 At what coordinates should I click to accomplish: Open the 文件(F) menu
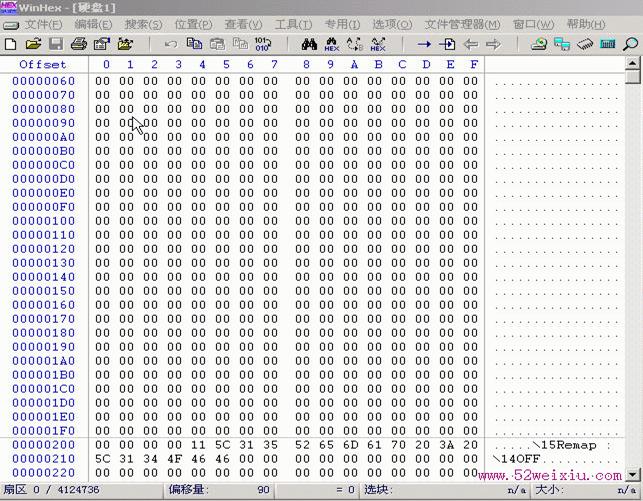[43, 24]
